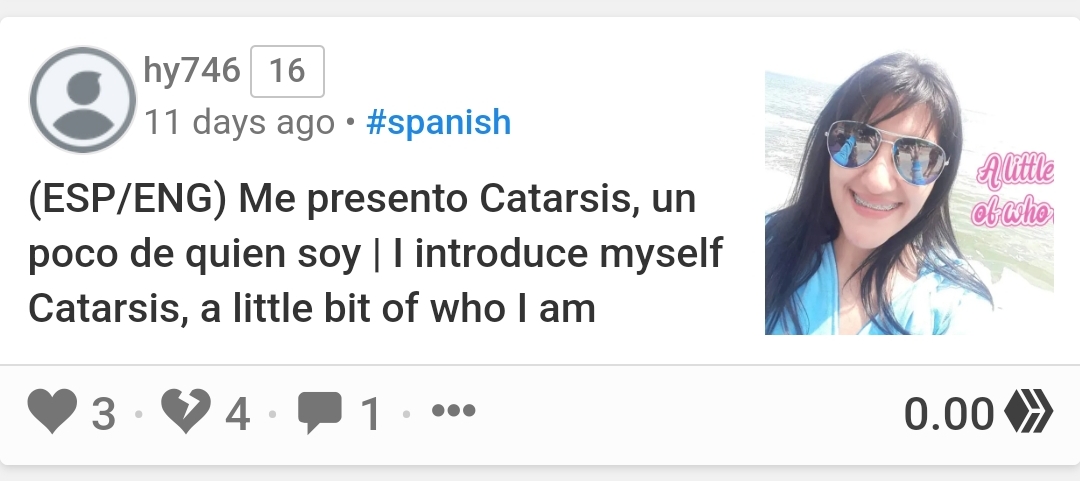Open the post thumbnail with sunglasses woman
Screen dimensions: 1080x481
[x=909, y=193]
